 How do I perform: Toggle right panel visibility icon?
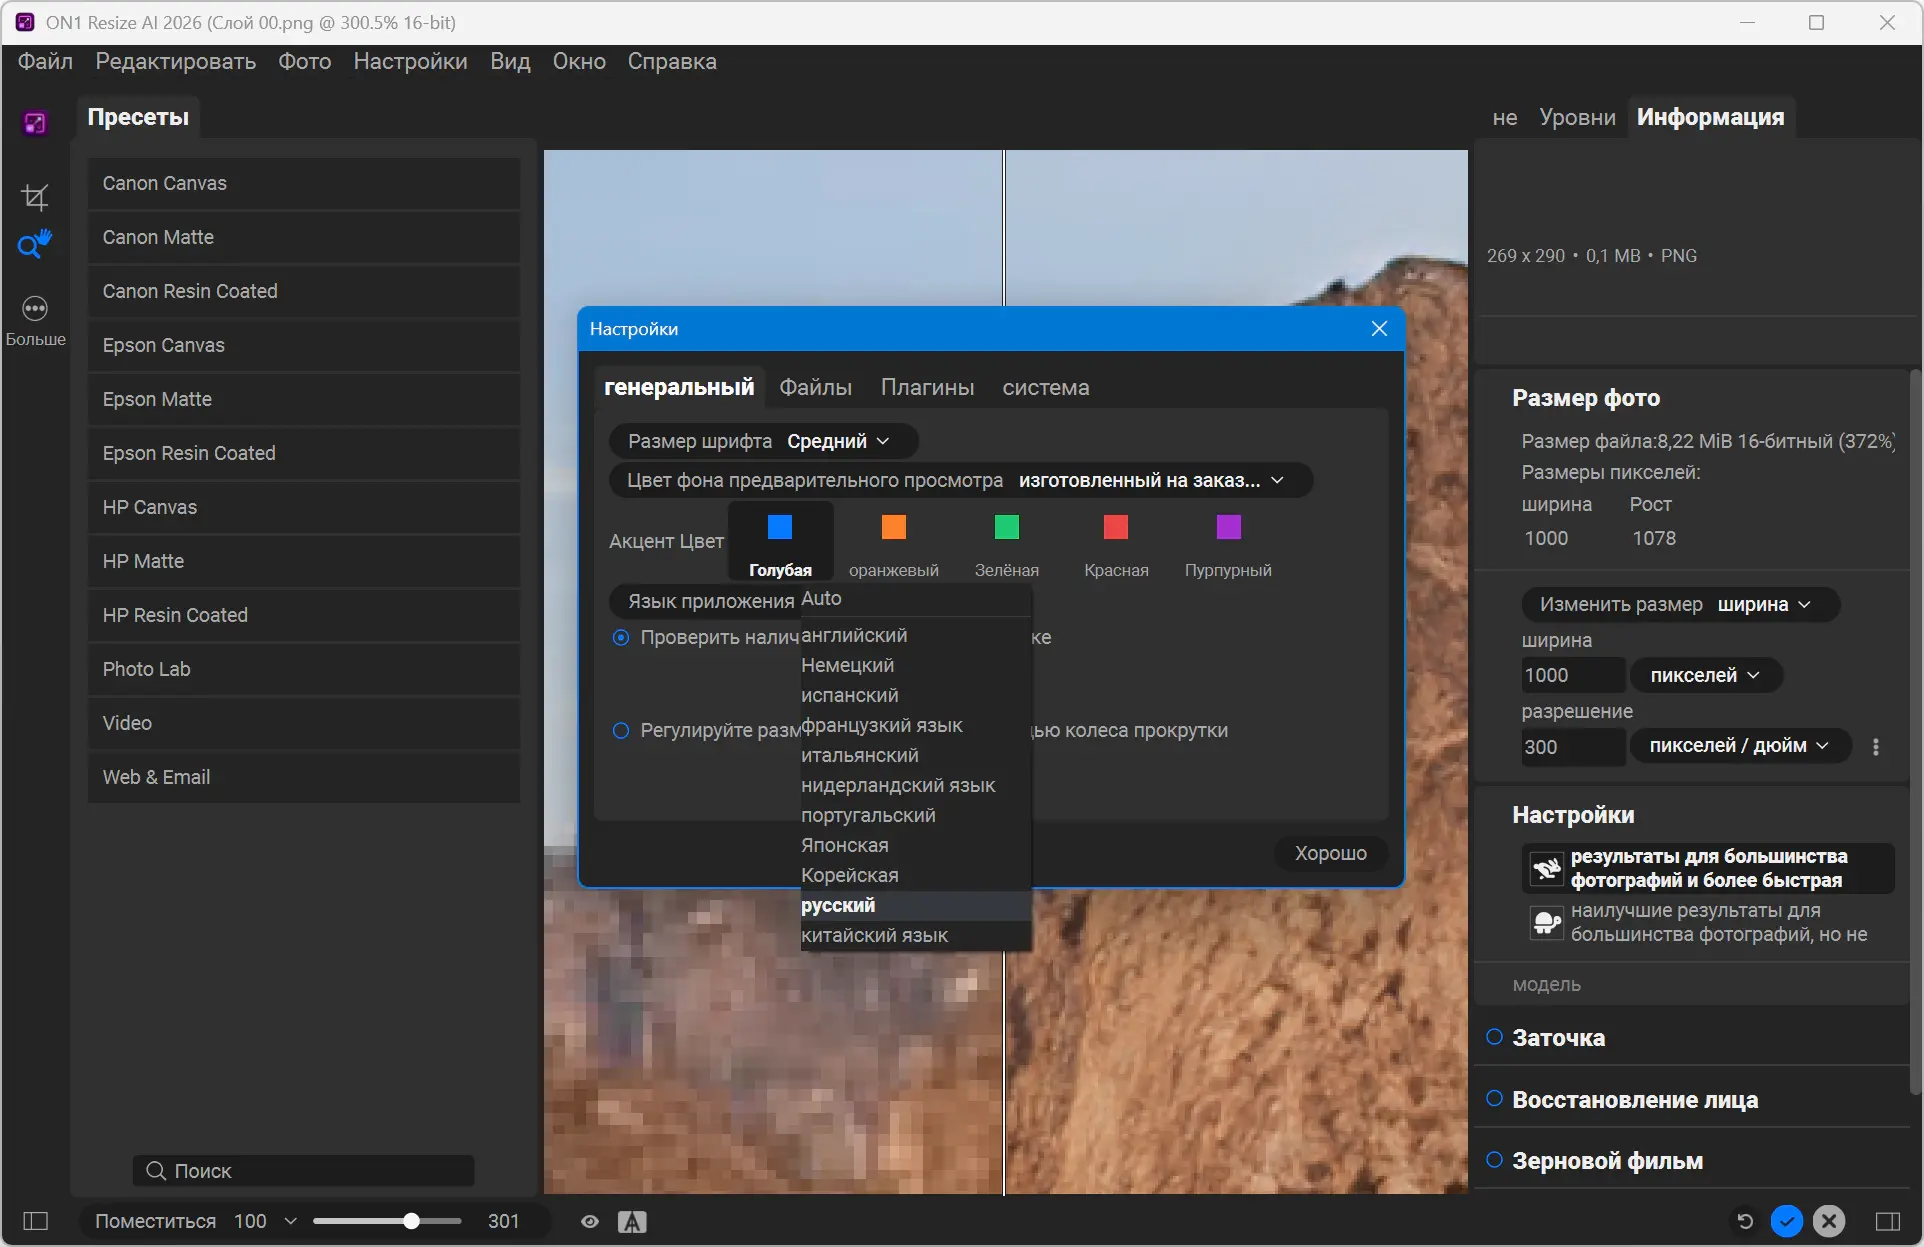point(1888,1221)
